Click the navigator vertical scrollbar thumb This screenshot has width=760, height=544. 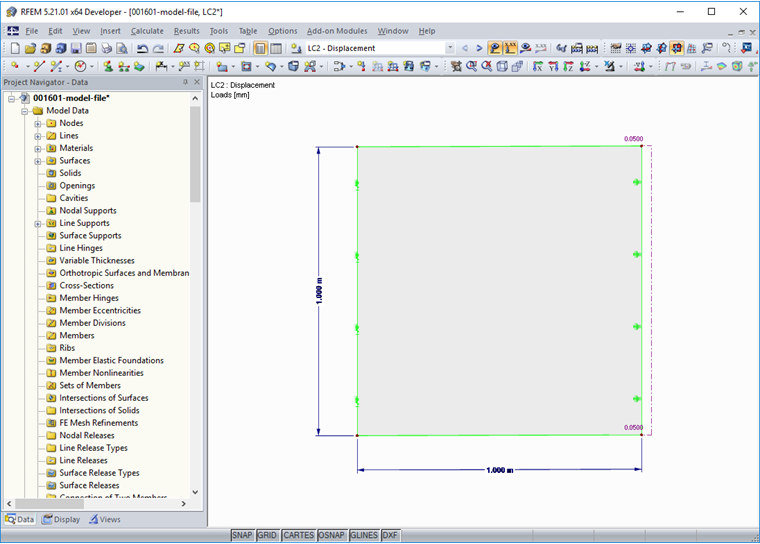tap(195, 155)
